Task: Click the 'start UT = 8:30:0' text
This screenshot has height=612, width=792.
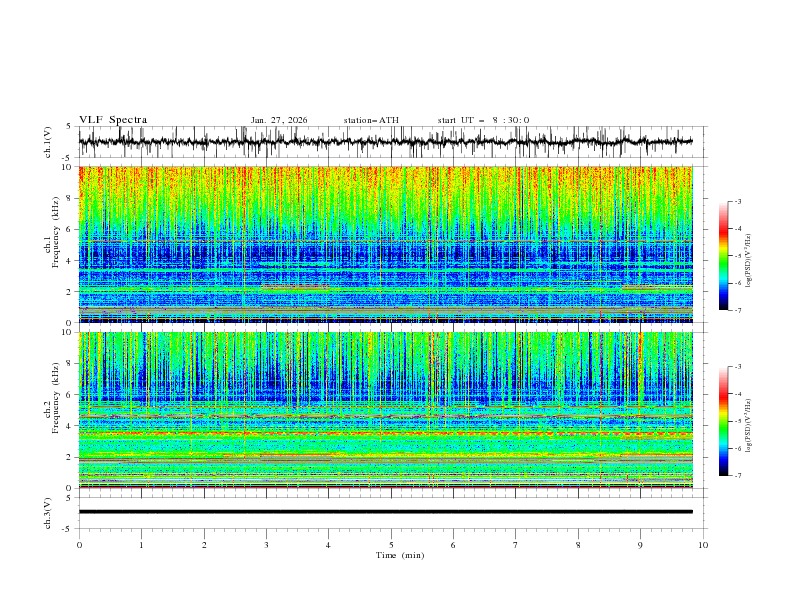Action: [483, 120]
